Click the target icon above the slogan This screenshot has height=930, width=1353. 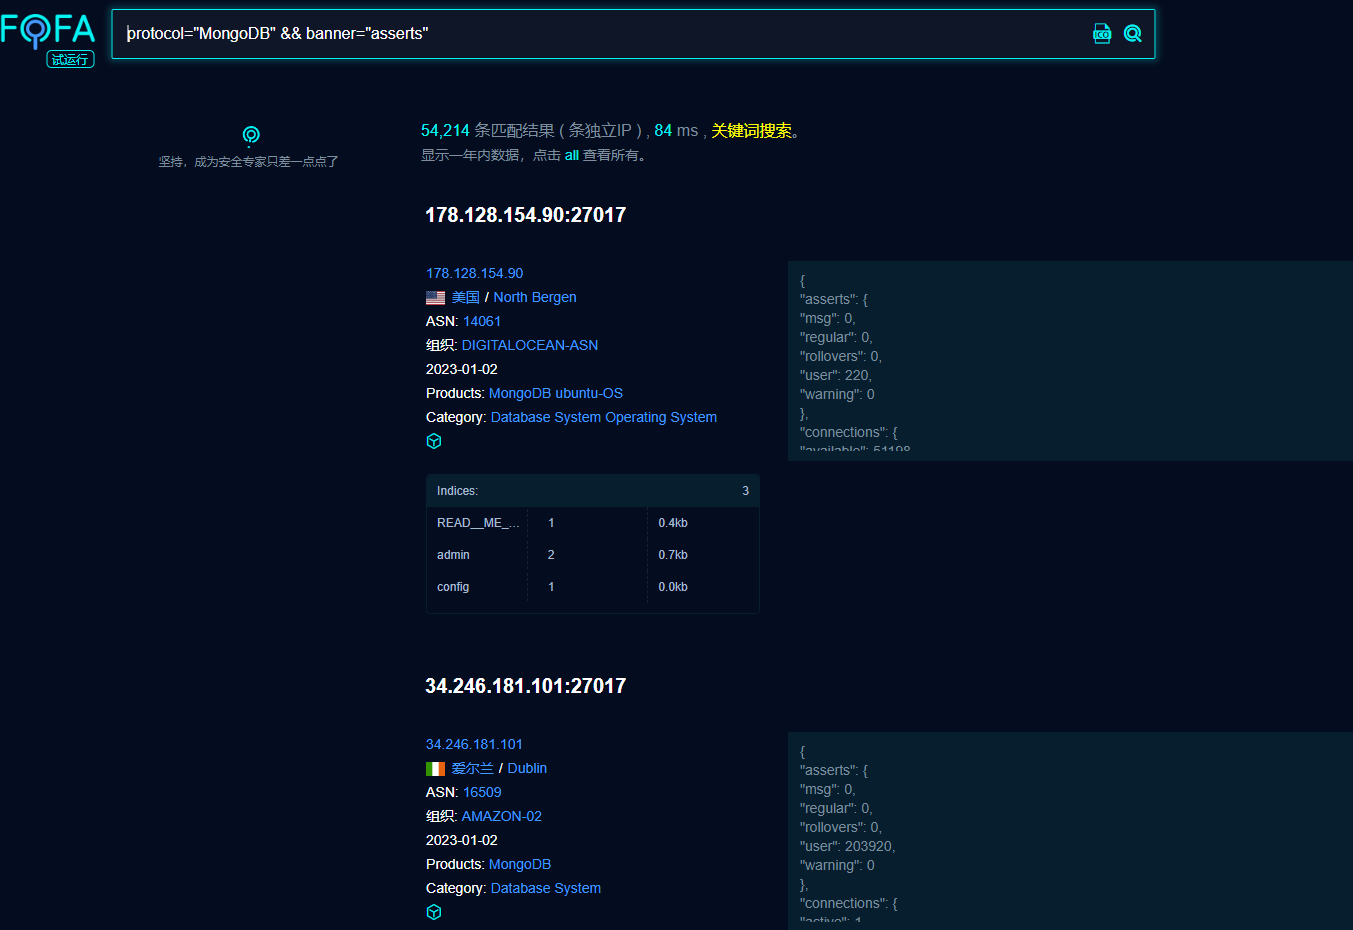[x=251, y=135]
